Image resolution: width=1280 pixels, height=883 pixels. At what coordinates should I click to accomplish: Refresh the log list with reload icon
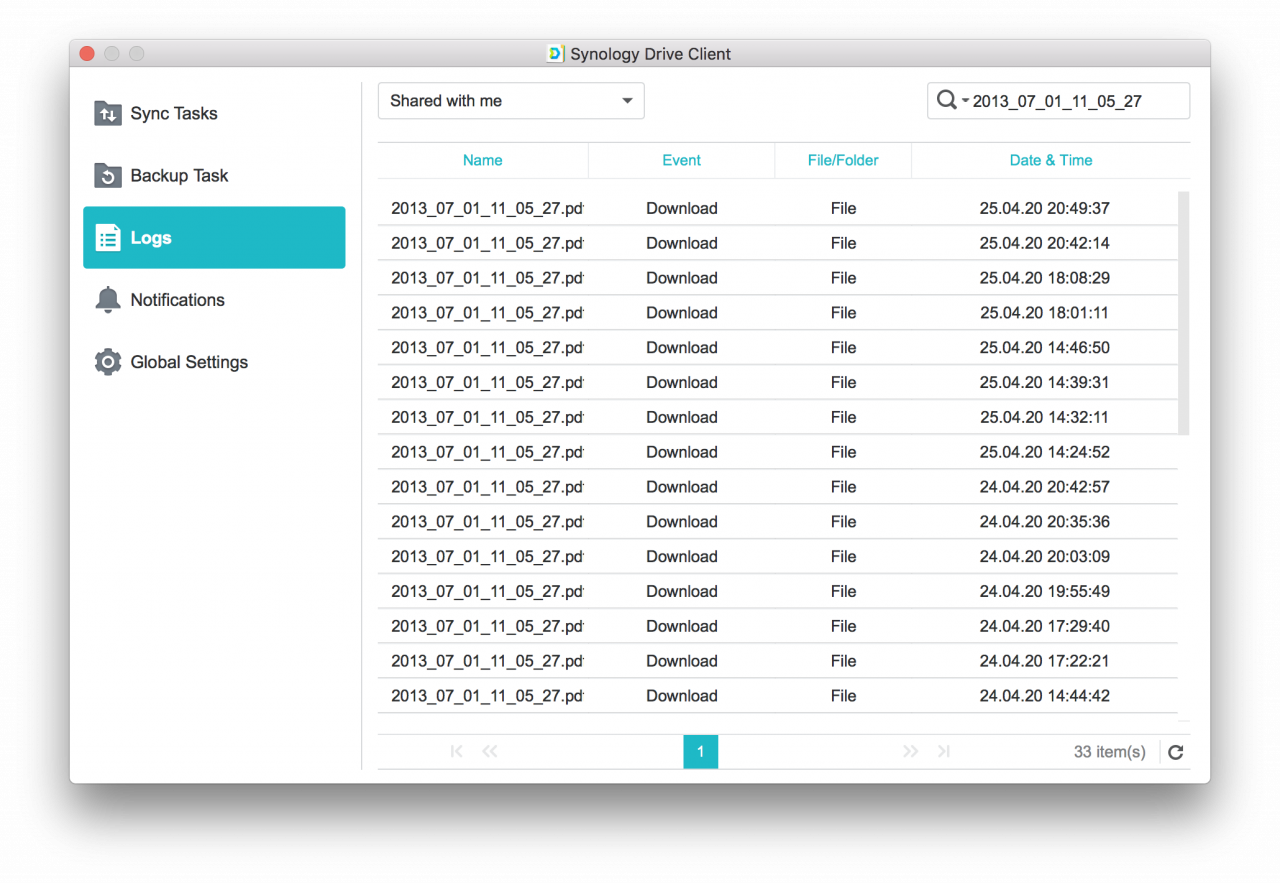(x=1176, y=752)
